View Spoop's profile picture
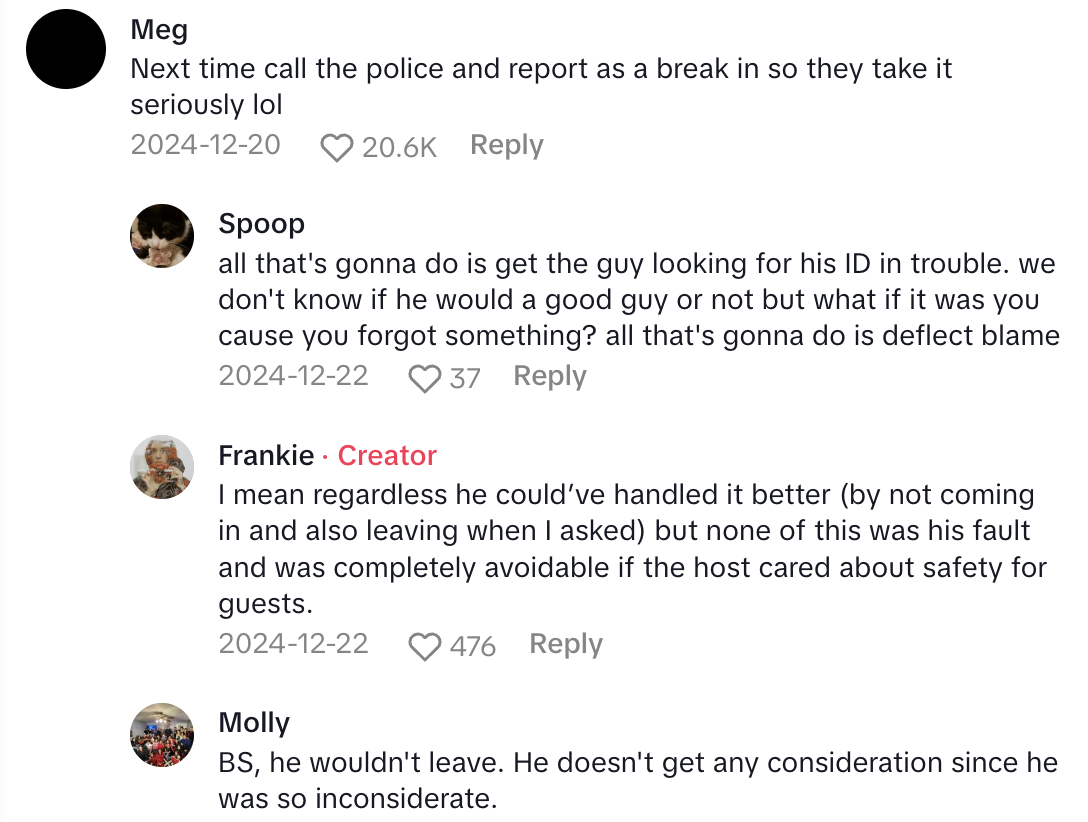Screen dimensions: 1088x822 [x=162, y=236]
